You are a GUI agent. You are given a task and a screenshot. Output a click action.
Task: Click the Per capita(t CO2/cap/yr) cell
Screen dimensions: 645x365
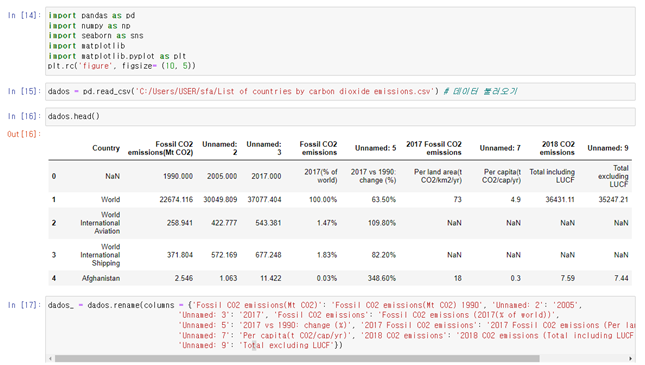click(x=501, y=176)
